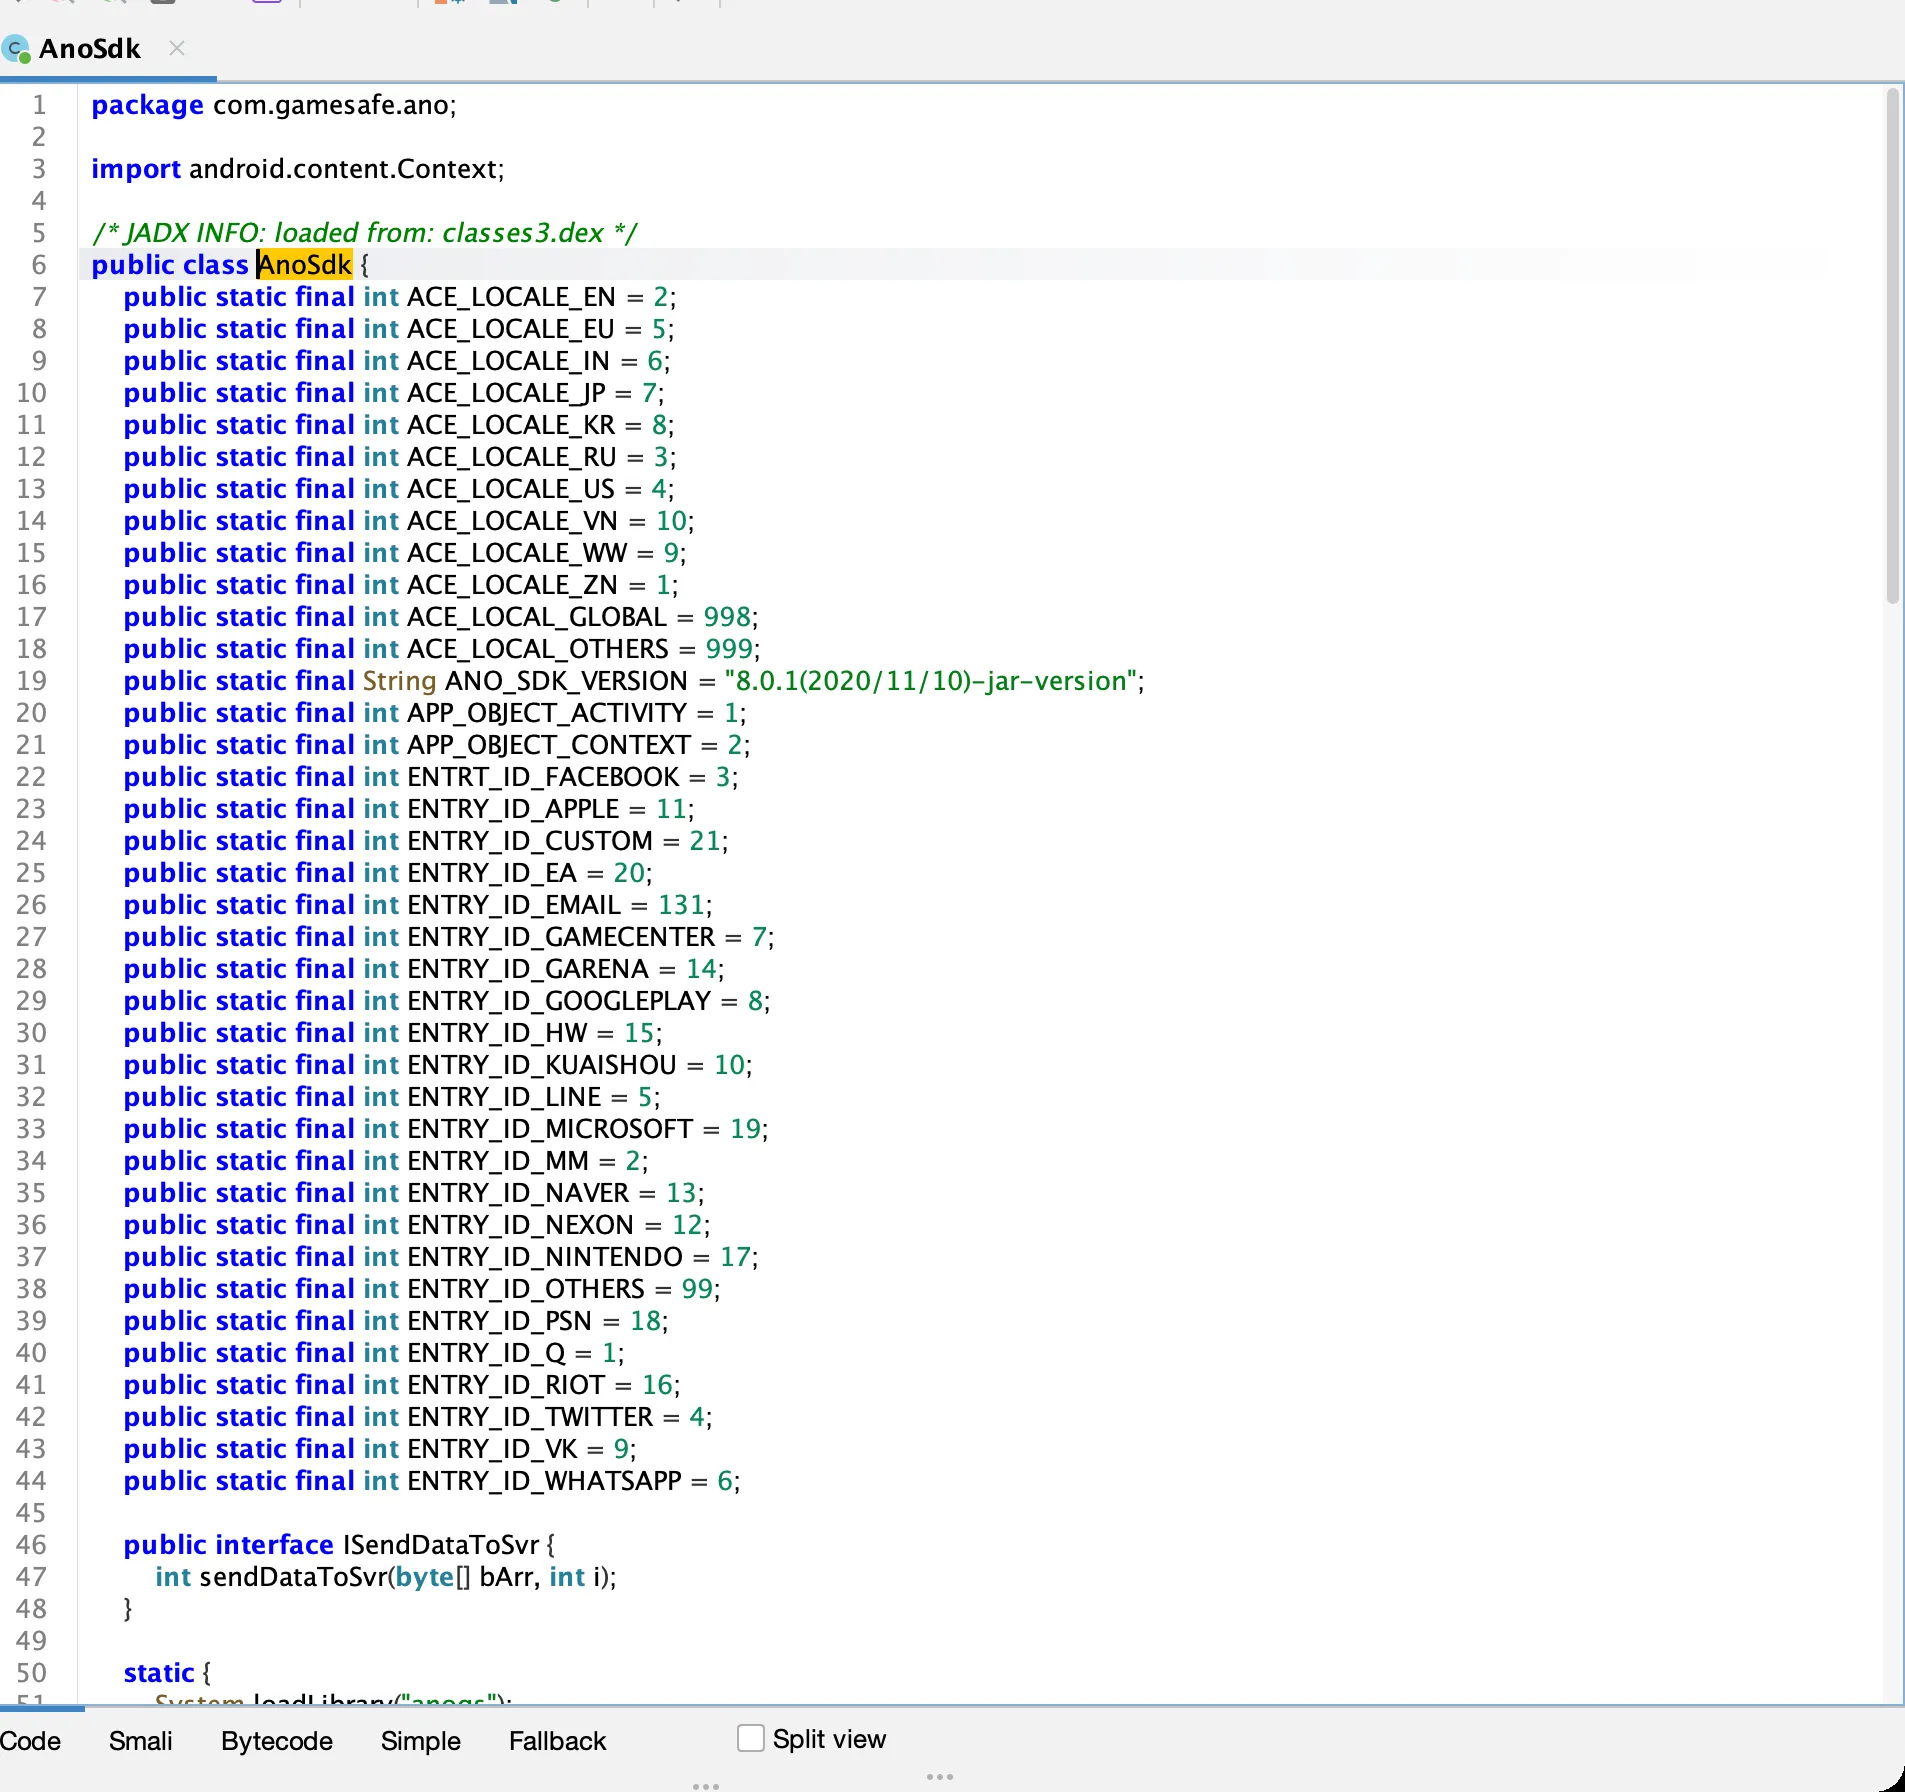Click the ENTRY_ID_NINTENDO field name
1905x1792 pixels.
pyautogui.click(x=545, y=1257)
